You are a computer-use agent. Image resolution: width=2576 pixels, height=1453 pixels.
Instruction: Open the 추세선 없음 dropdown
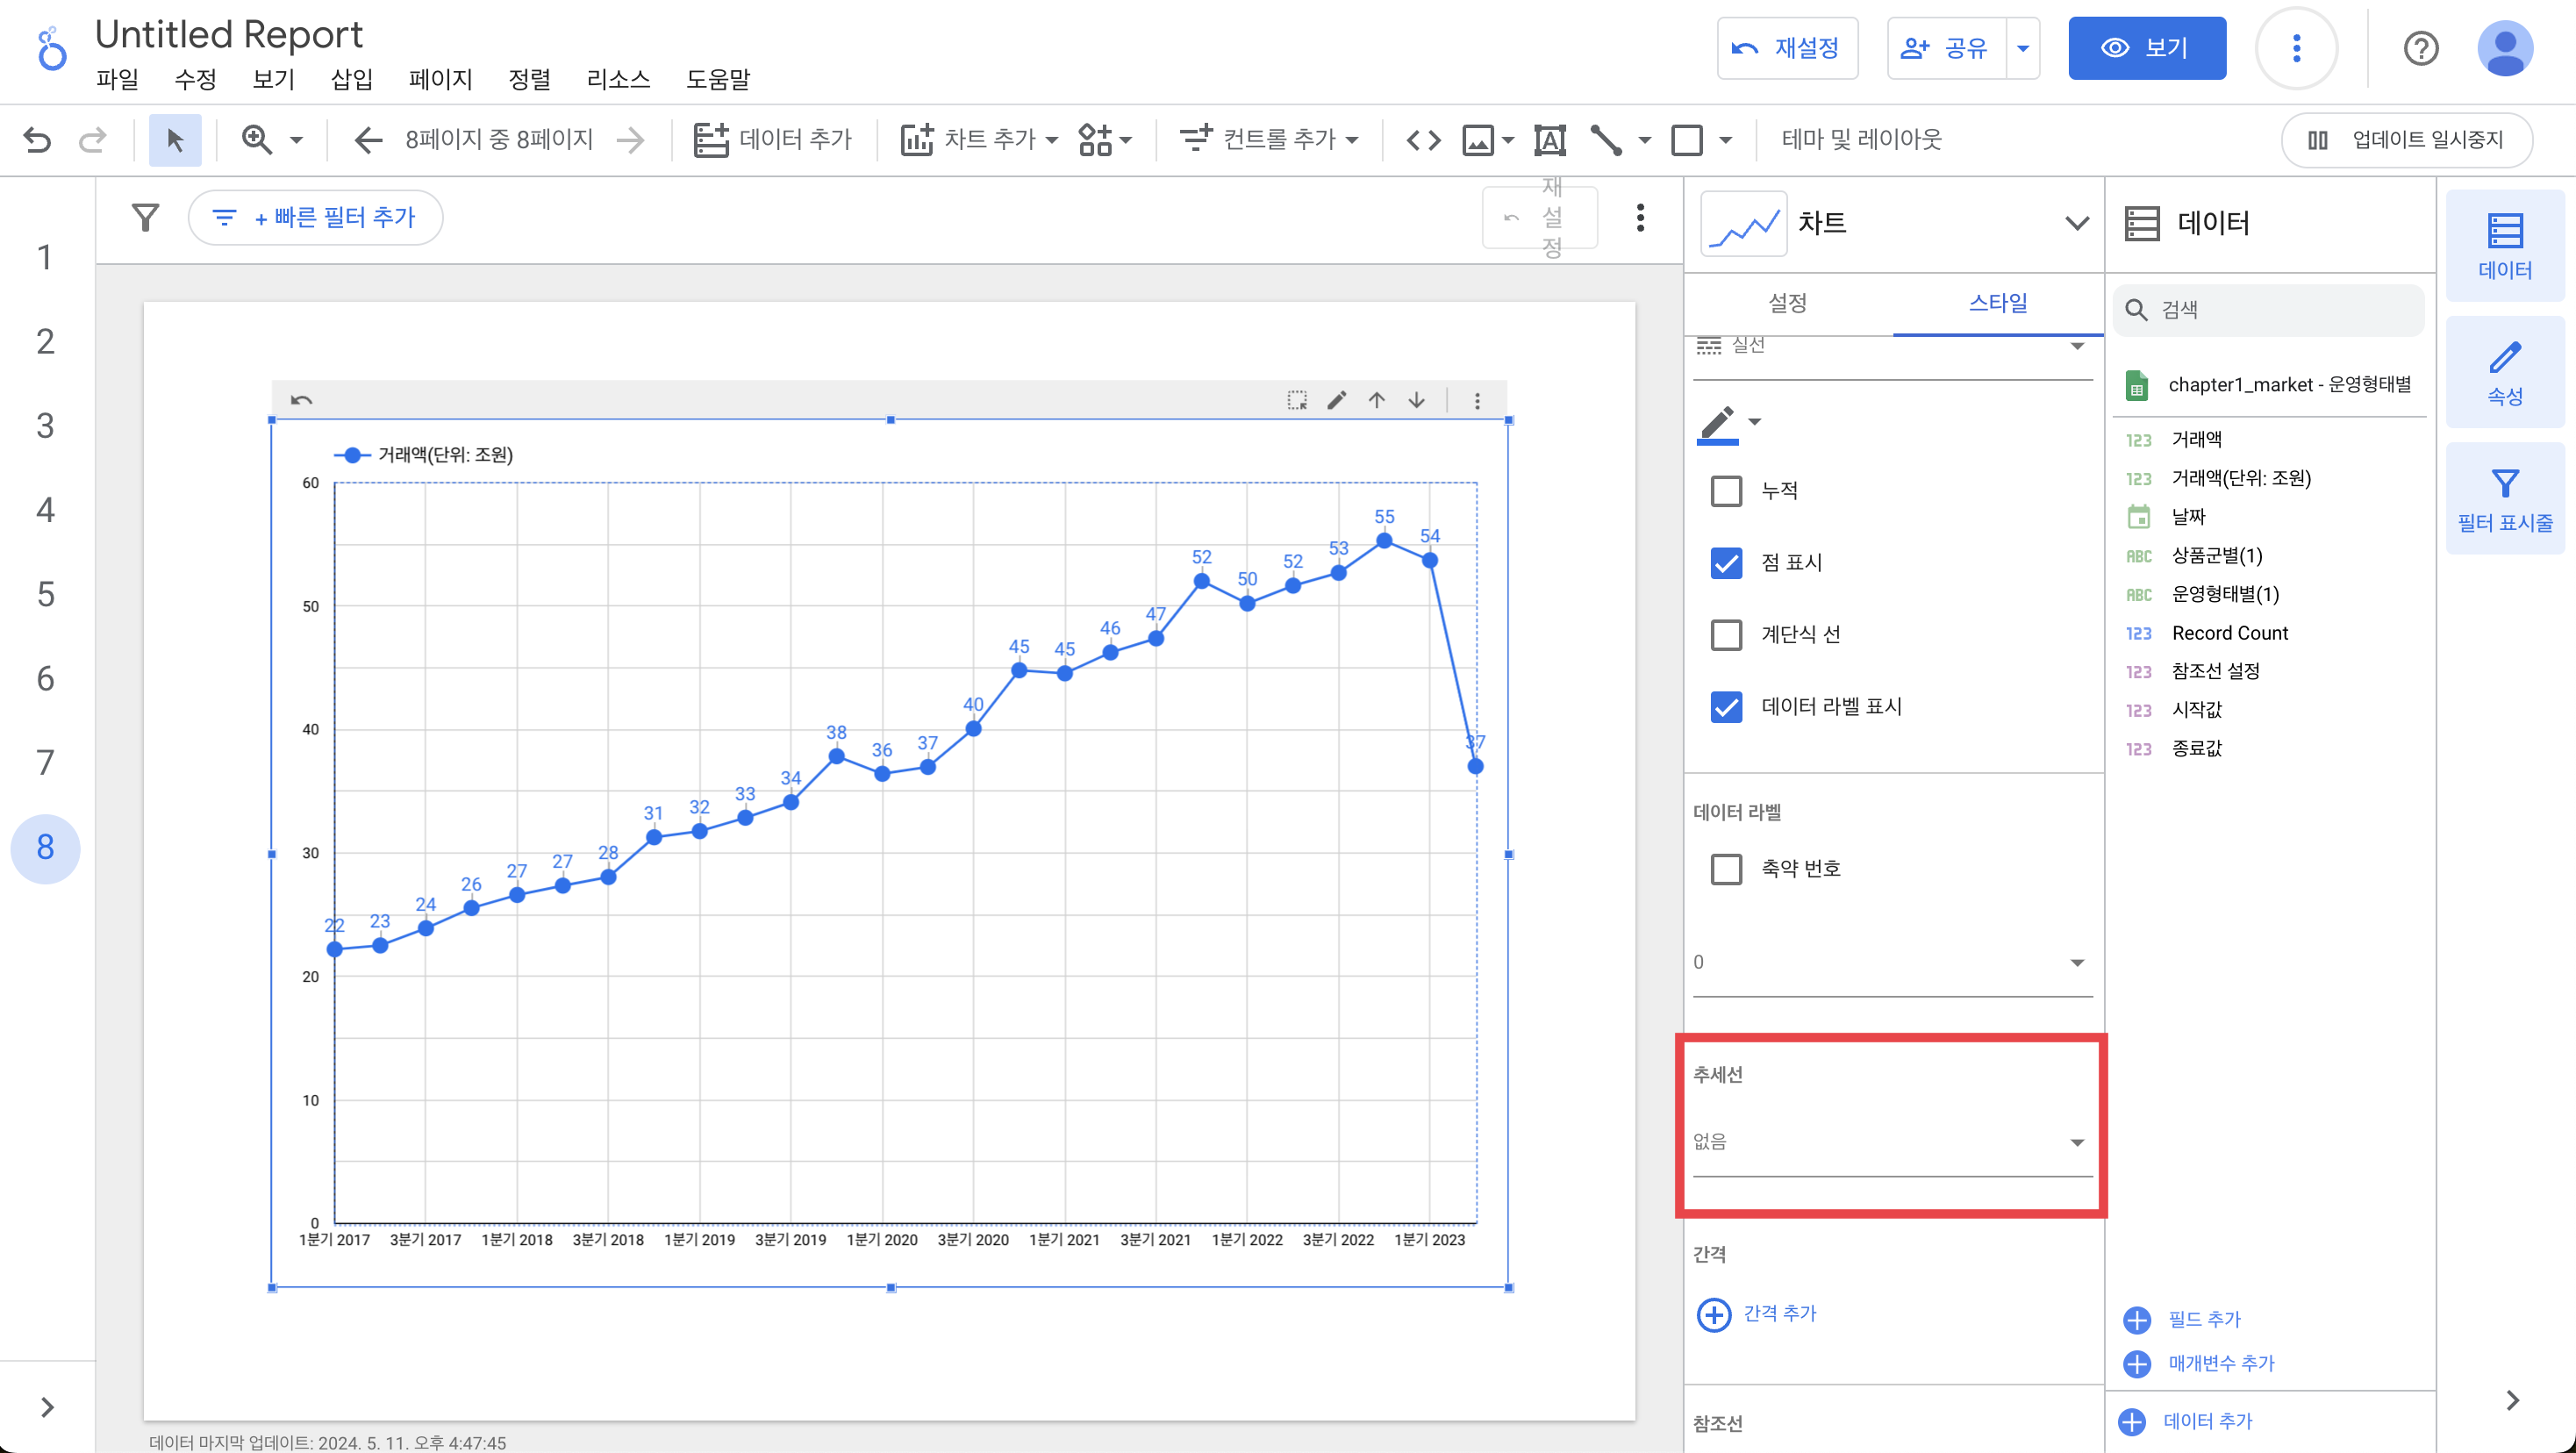pos(1890,1142)
